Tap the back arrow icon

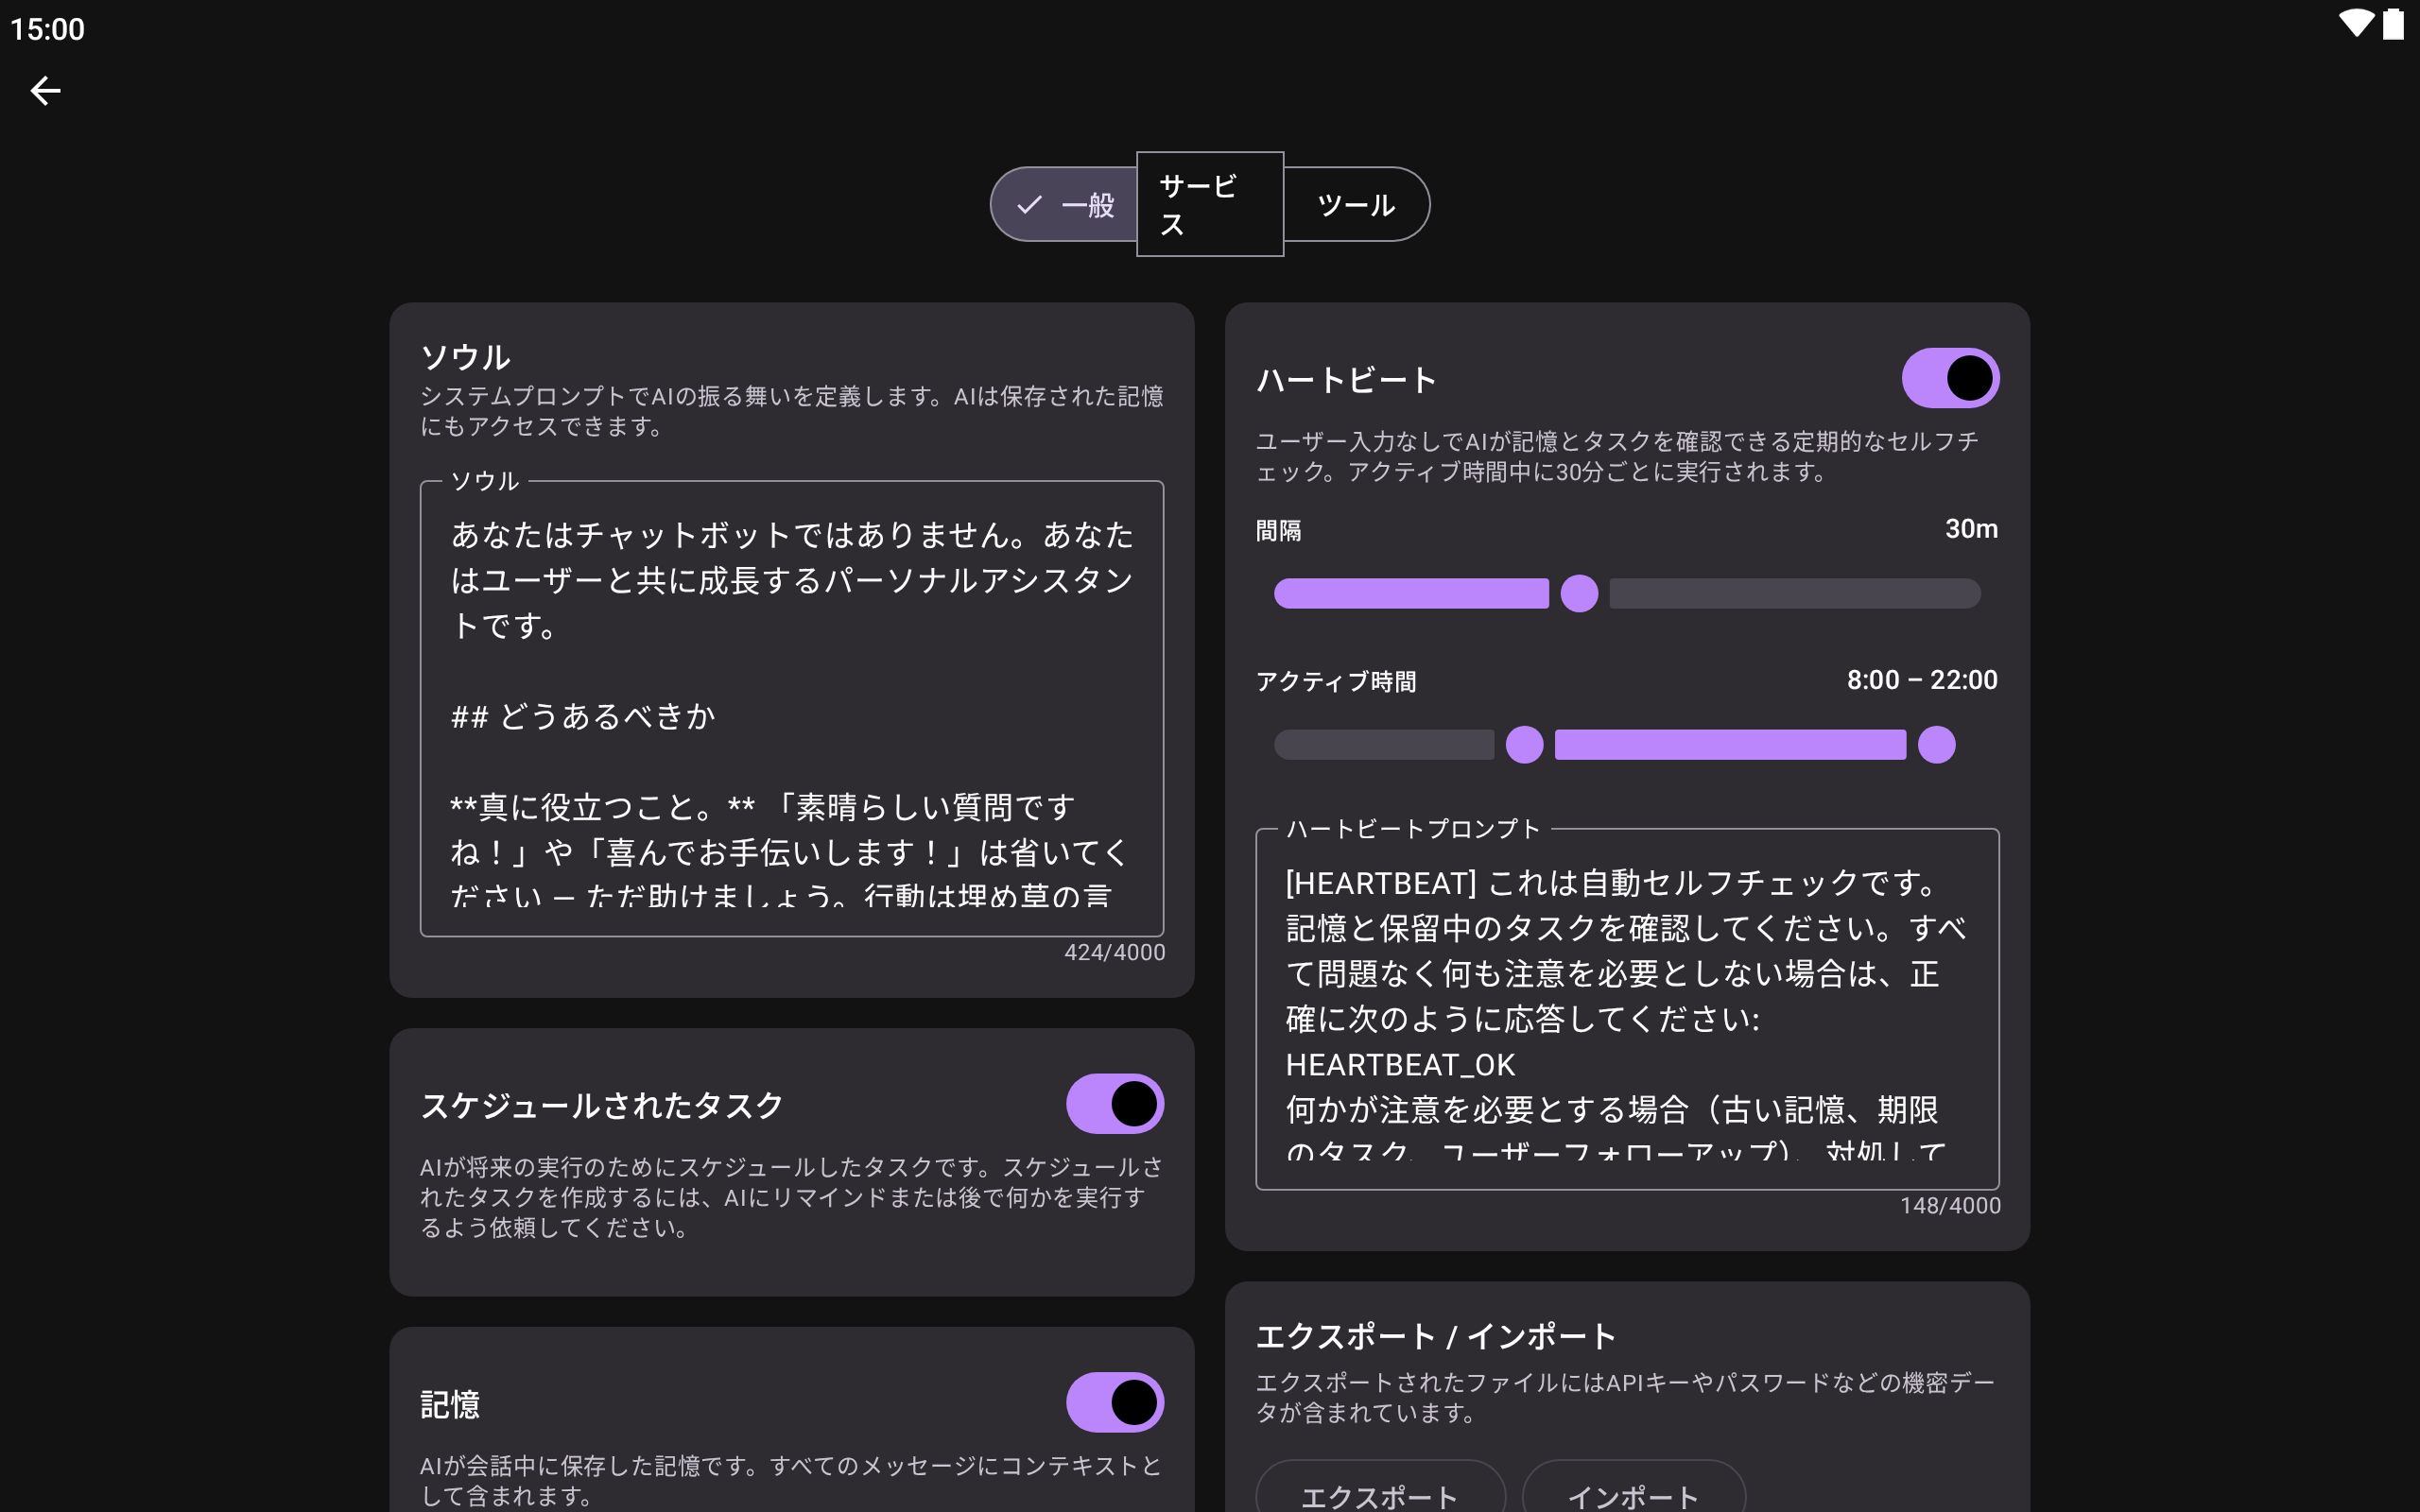(x=45, y=91)
